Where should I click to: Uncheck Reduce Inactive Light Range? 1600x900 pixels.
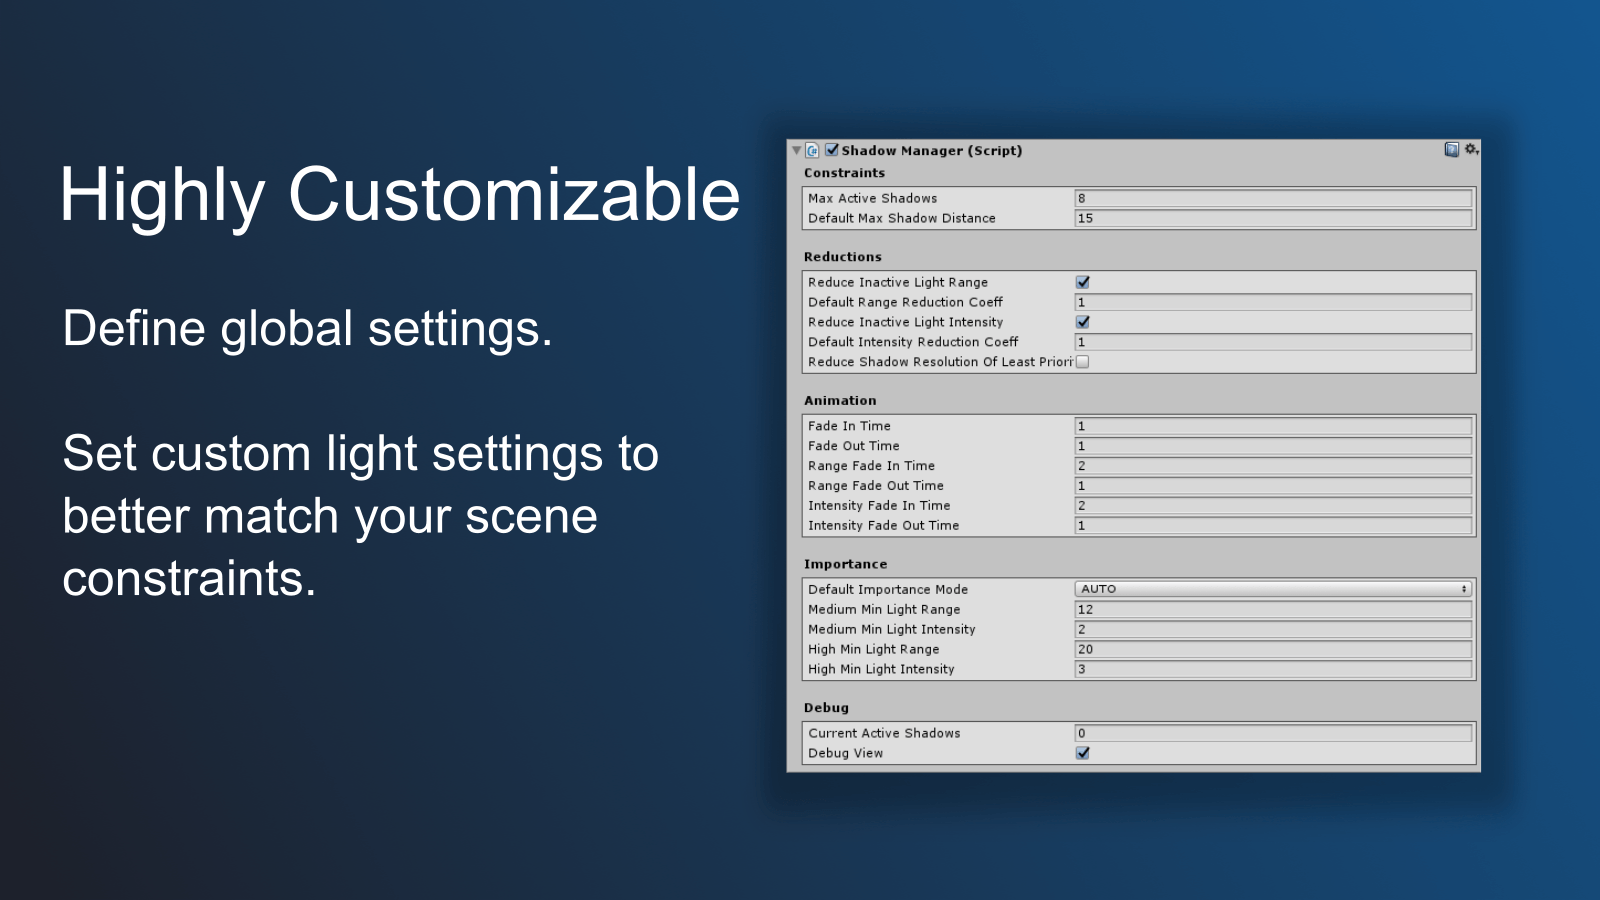1083,282
